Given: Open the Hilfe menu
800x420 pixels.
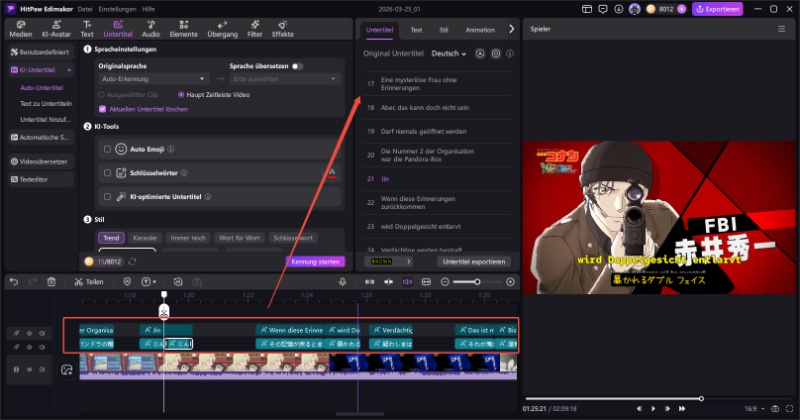Looking at the screenshot, I should point(148,9).
